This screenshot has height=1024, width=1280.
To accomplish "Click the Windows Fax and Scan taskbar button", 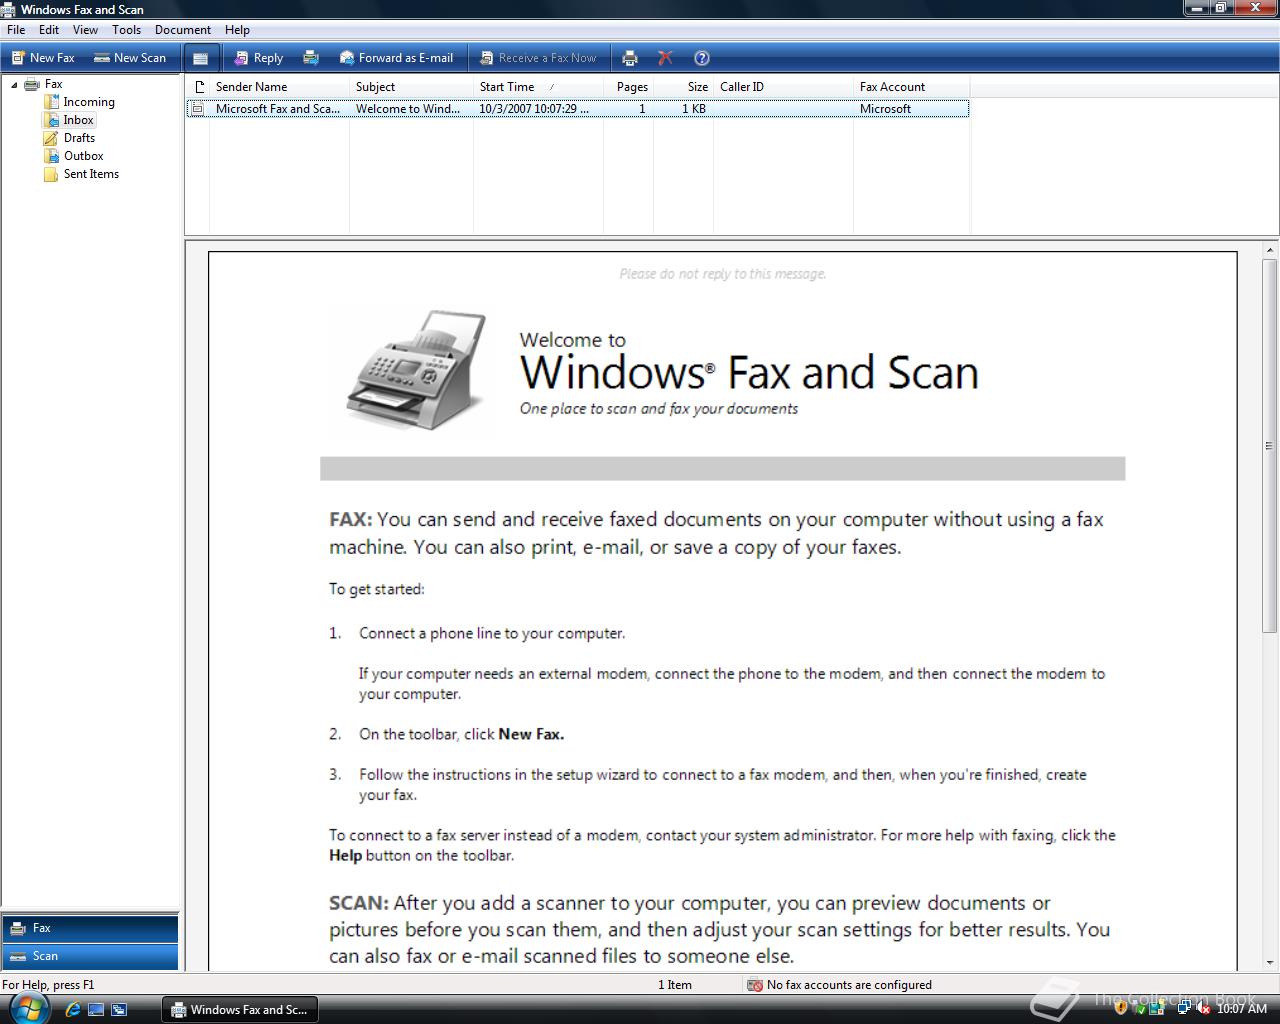I will click(240, 1010).
